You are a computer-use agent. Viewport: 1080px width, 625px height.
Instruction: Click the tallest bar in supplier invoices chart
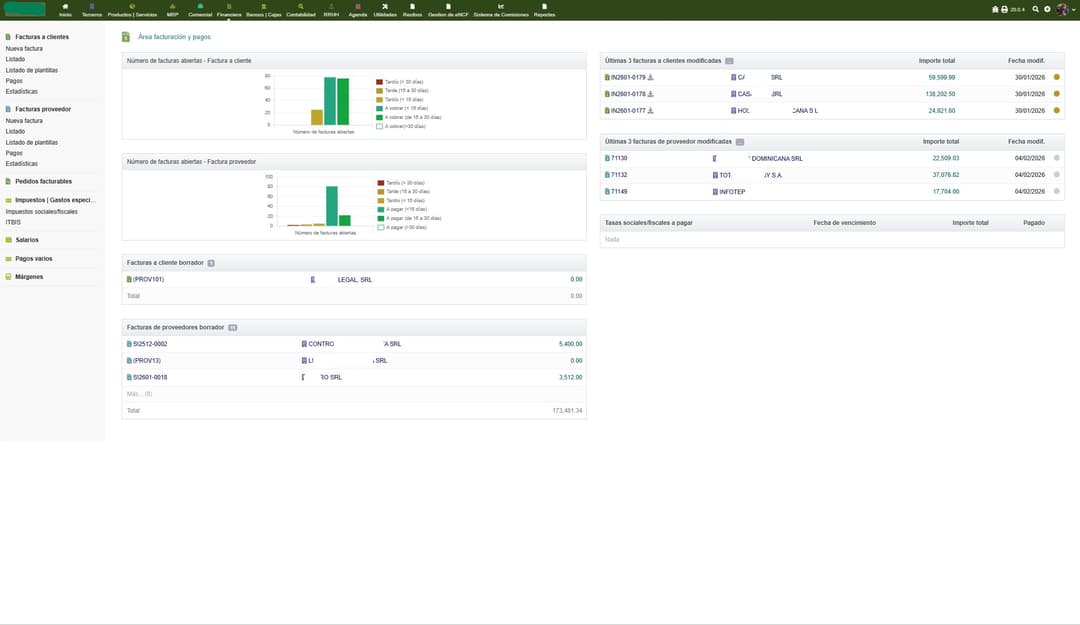point(331,206)
